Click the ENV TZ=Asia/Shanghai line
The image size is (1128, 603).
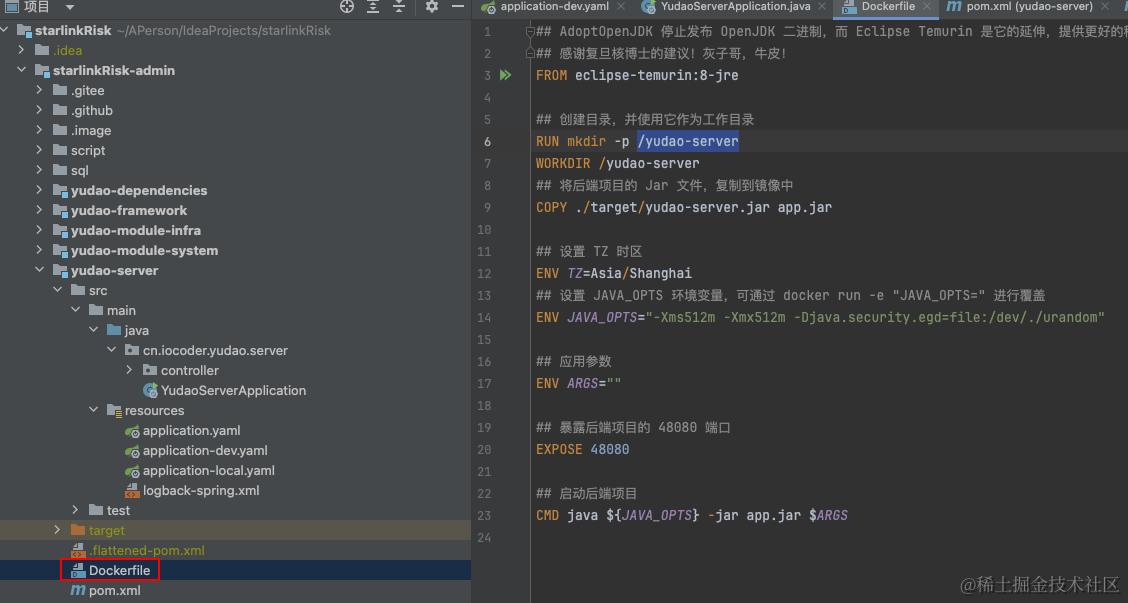click(x=614, y=273)
